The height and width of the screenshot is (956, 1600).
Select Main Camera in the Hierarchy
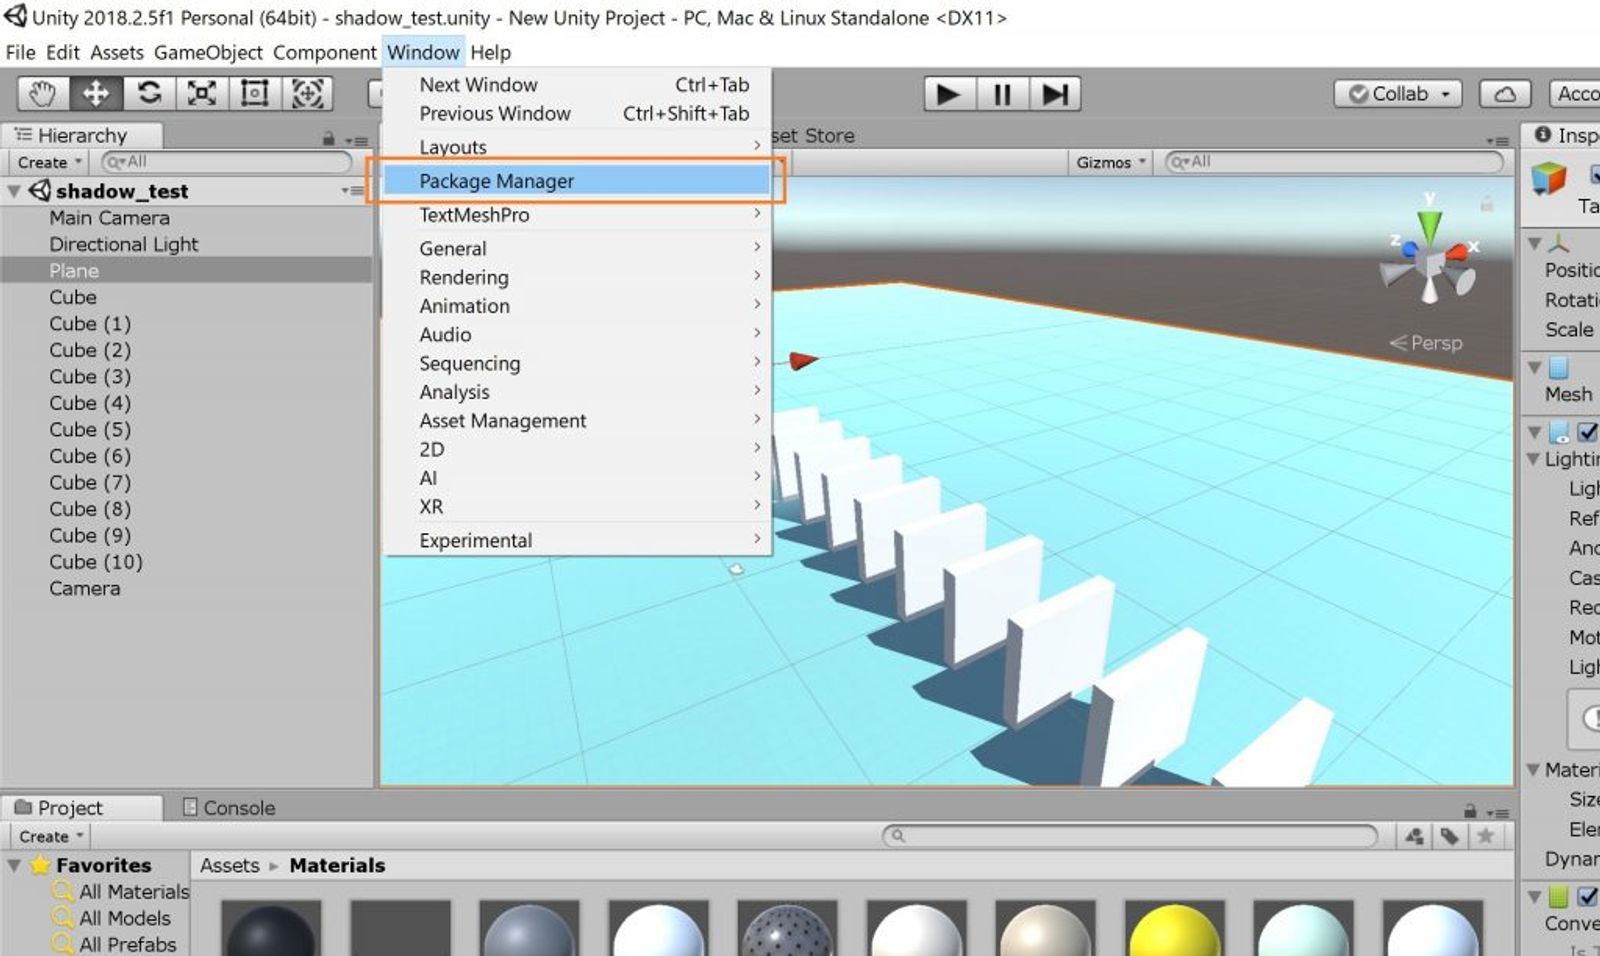110,218
